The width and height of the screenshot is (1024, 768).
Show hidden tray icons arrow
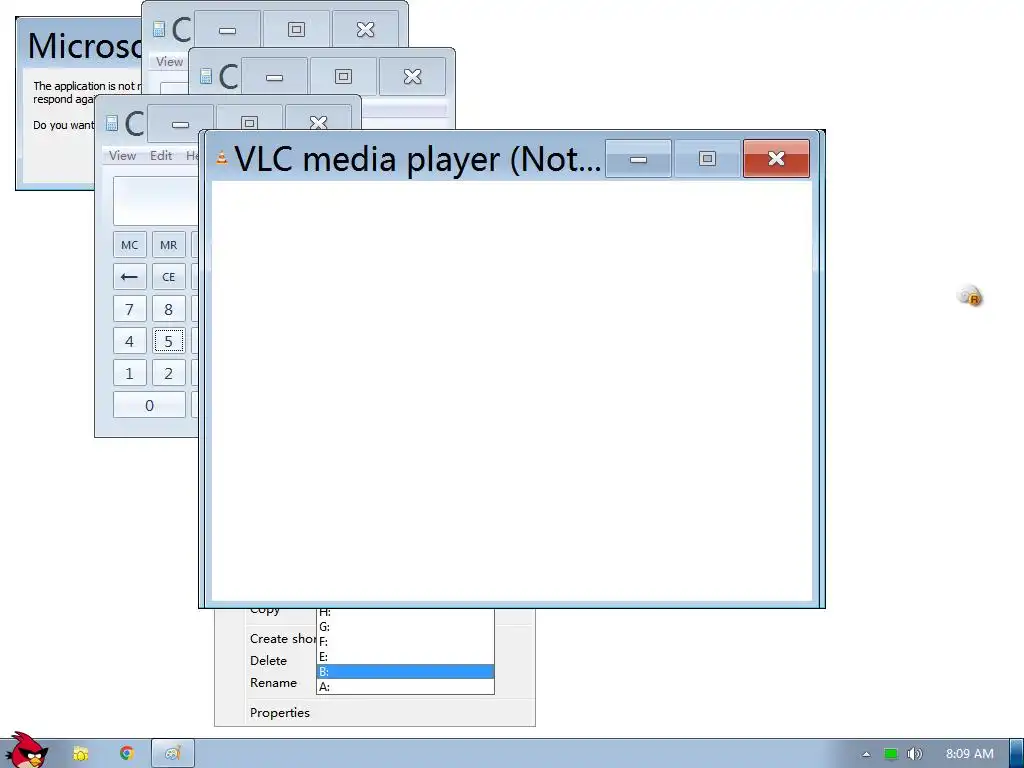pyautogui.click(x=866, y=754)
